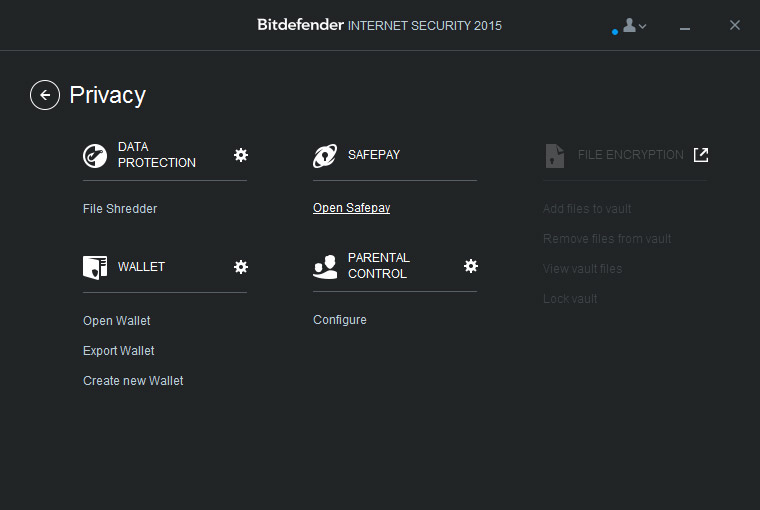This screenshot has height=510, width=760.
Task: Select Create new Wallet
Action: point(133,381)
